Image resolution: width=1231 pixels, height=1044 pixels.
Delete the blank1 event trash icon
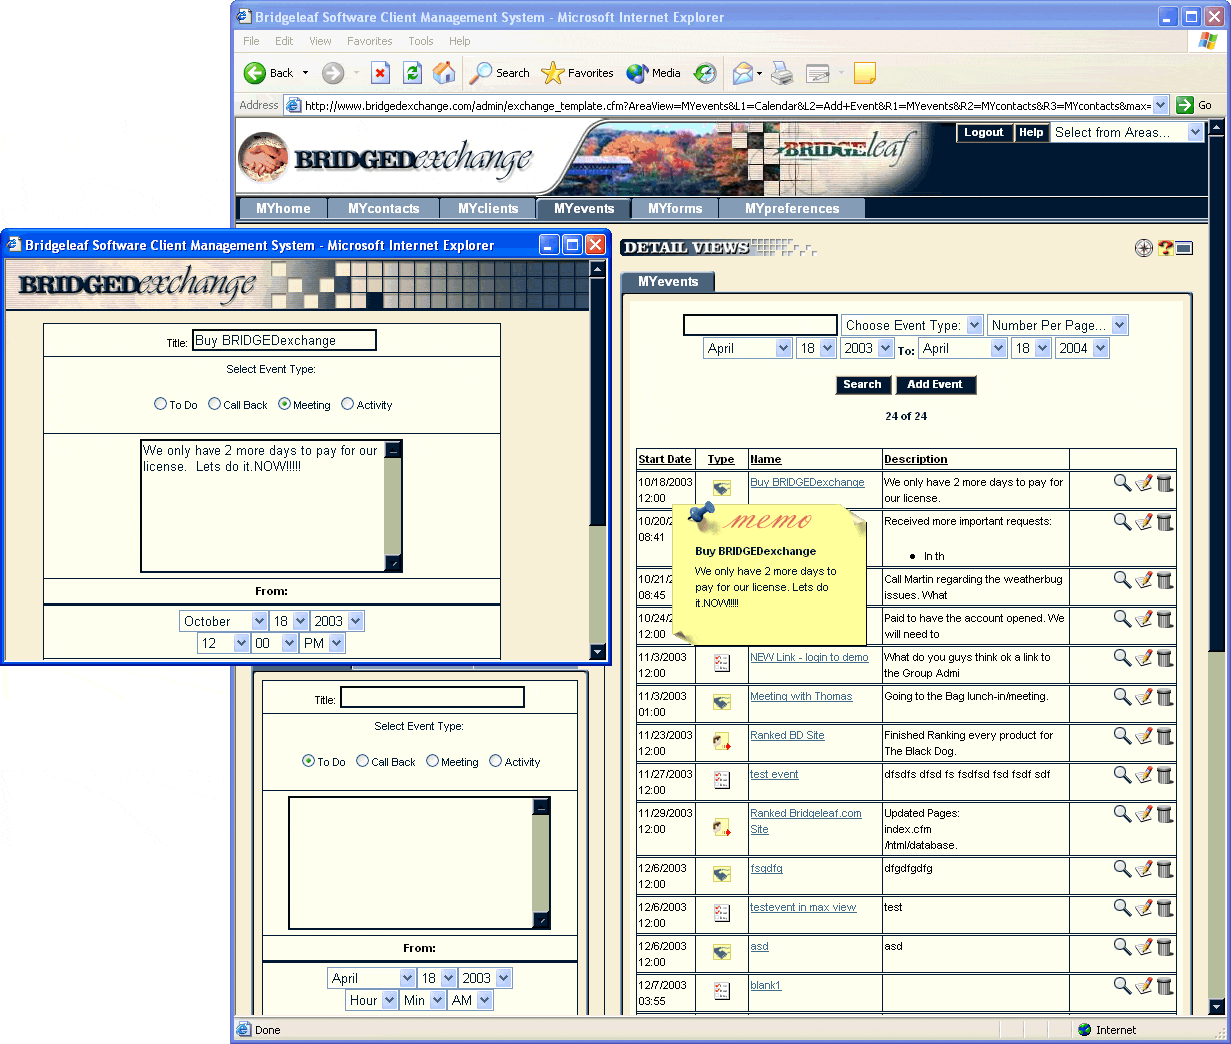1165,986
